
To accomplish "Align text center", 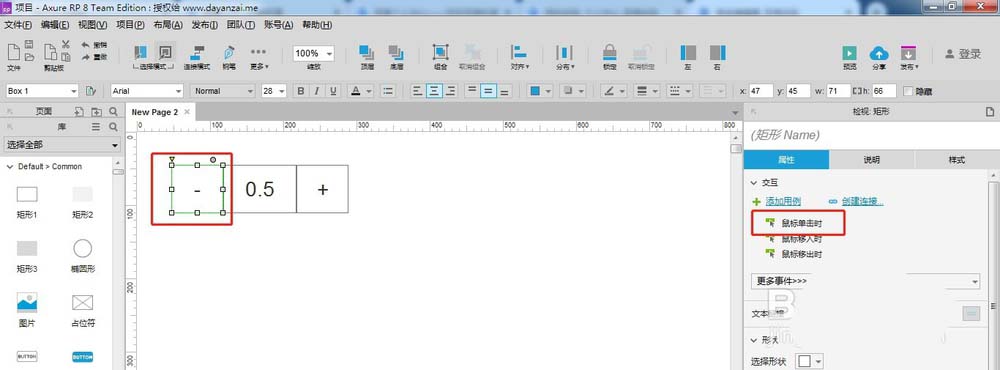I will pos(434,91).
